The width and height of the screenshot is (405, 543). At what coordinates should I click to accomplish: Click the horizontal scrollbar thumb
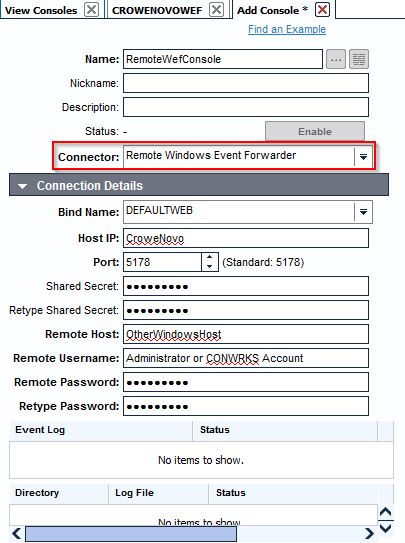131,534
